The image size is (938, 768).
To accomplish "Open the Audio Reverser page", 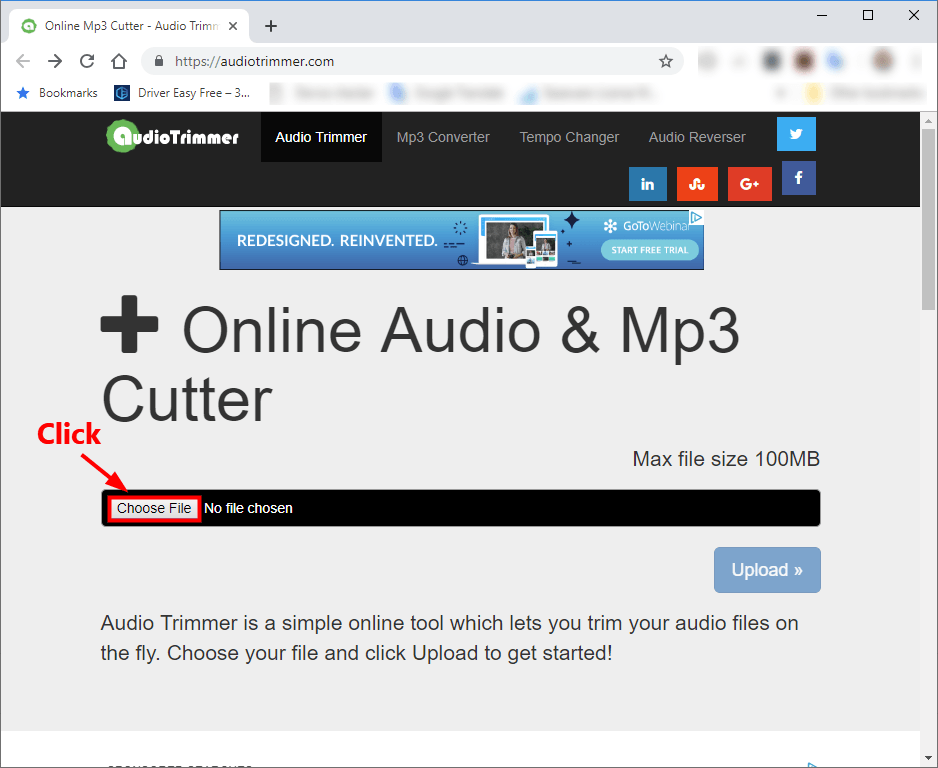I will click(697, 137).
